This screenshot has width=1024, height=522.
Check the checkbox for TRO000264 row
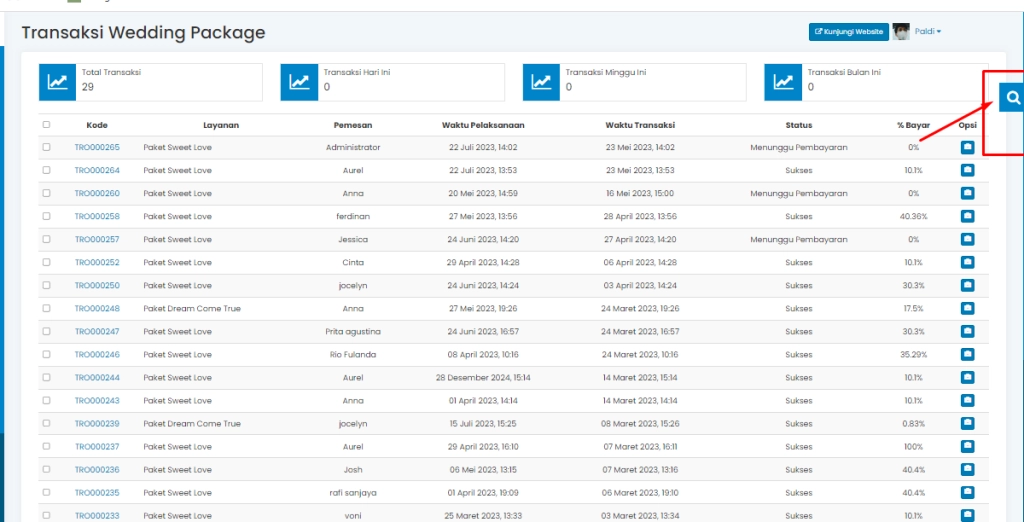46,170
